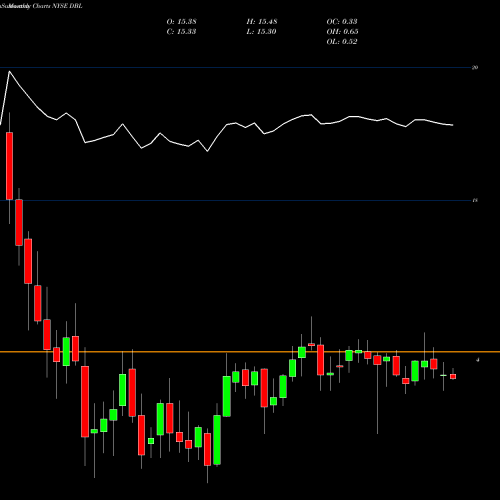Select the OH: 0.65 reading
Viewport: 500px width, 500px height.
click(342, 31)
